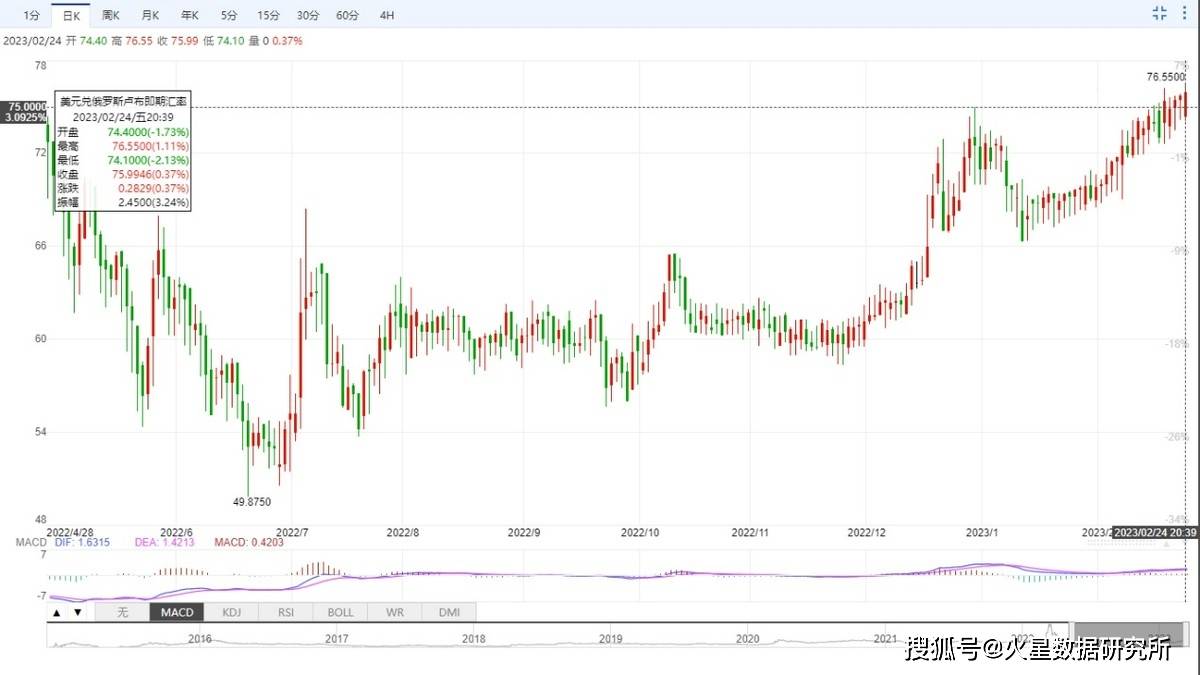The height and width of the screenshot is (675, 1200).
Task: Select the 30分 timeframe
Action: coord(308,15)
